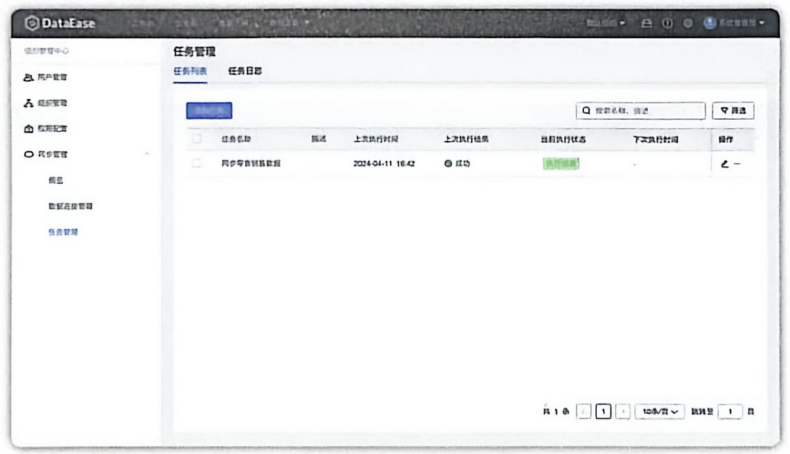Click the task name 同步零售销售数据

pyautogui.click(x=251, y=163)
